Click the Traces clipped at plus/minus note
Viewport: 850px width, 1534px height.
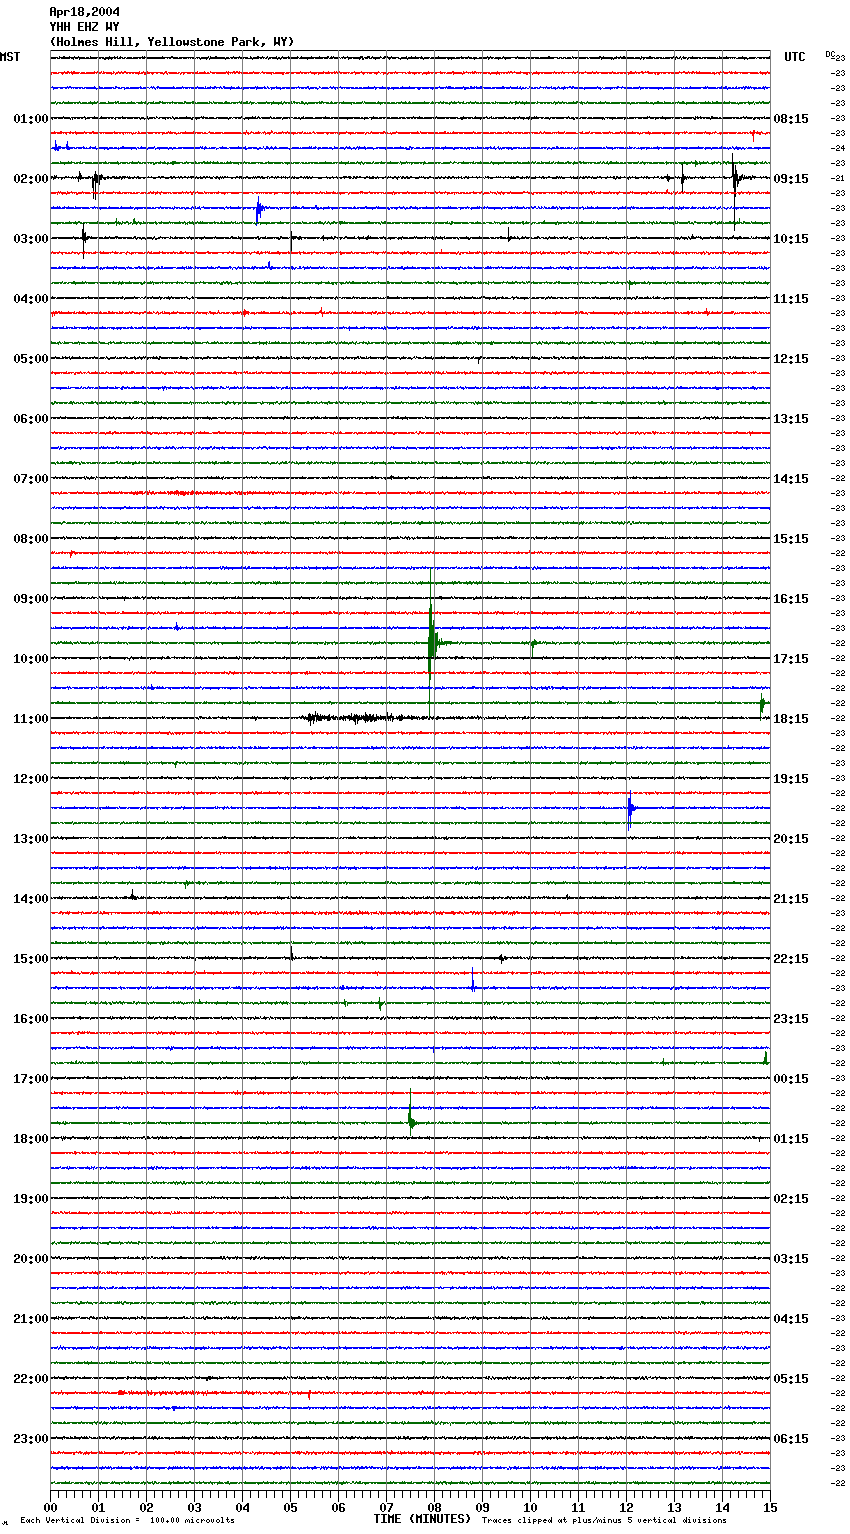pyautogui.click(x=604, y=1520)
